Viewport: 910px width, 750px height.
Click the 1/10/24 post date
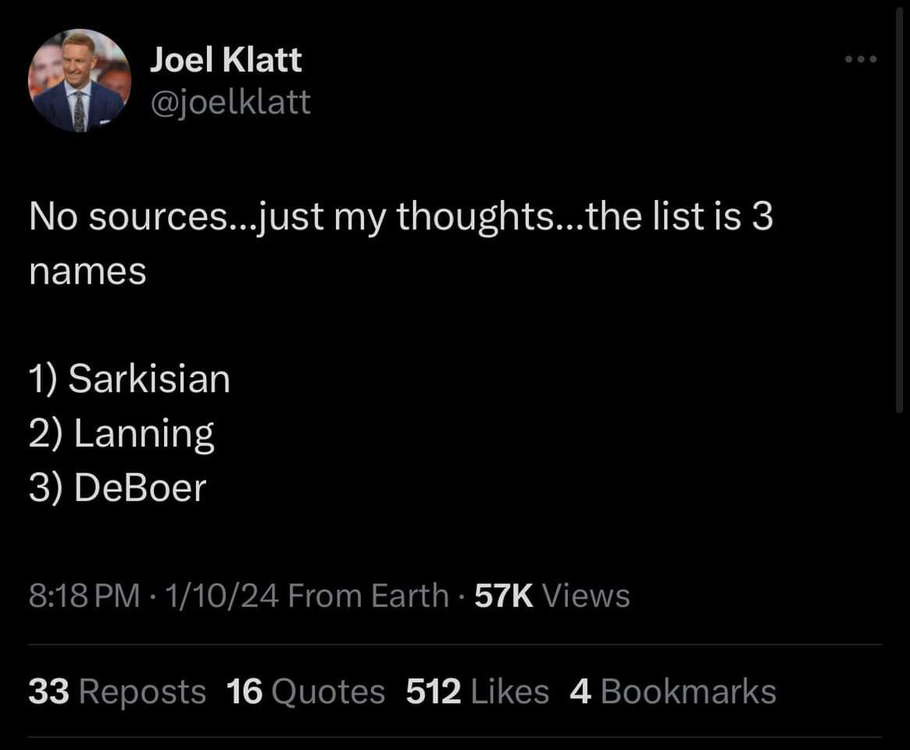click(x=211, y=596)
